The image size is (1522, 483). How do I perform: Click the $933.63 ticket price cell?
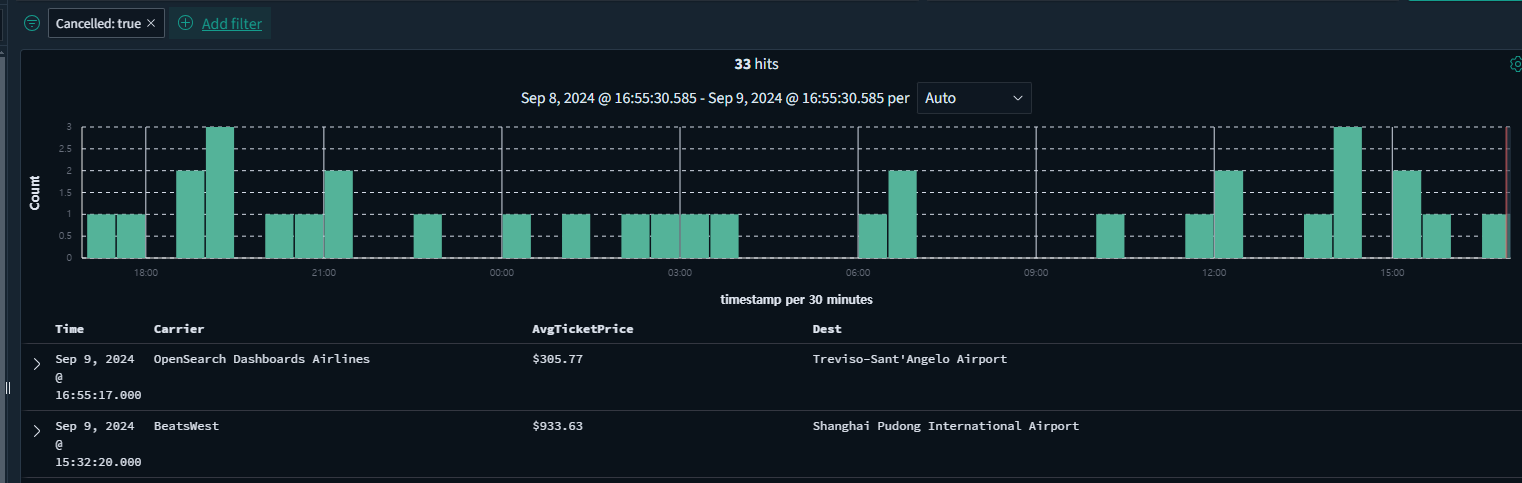point(558,426)
